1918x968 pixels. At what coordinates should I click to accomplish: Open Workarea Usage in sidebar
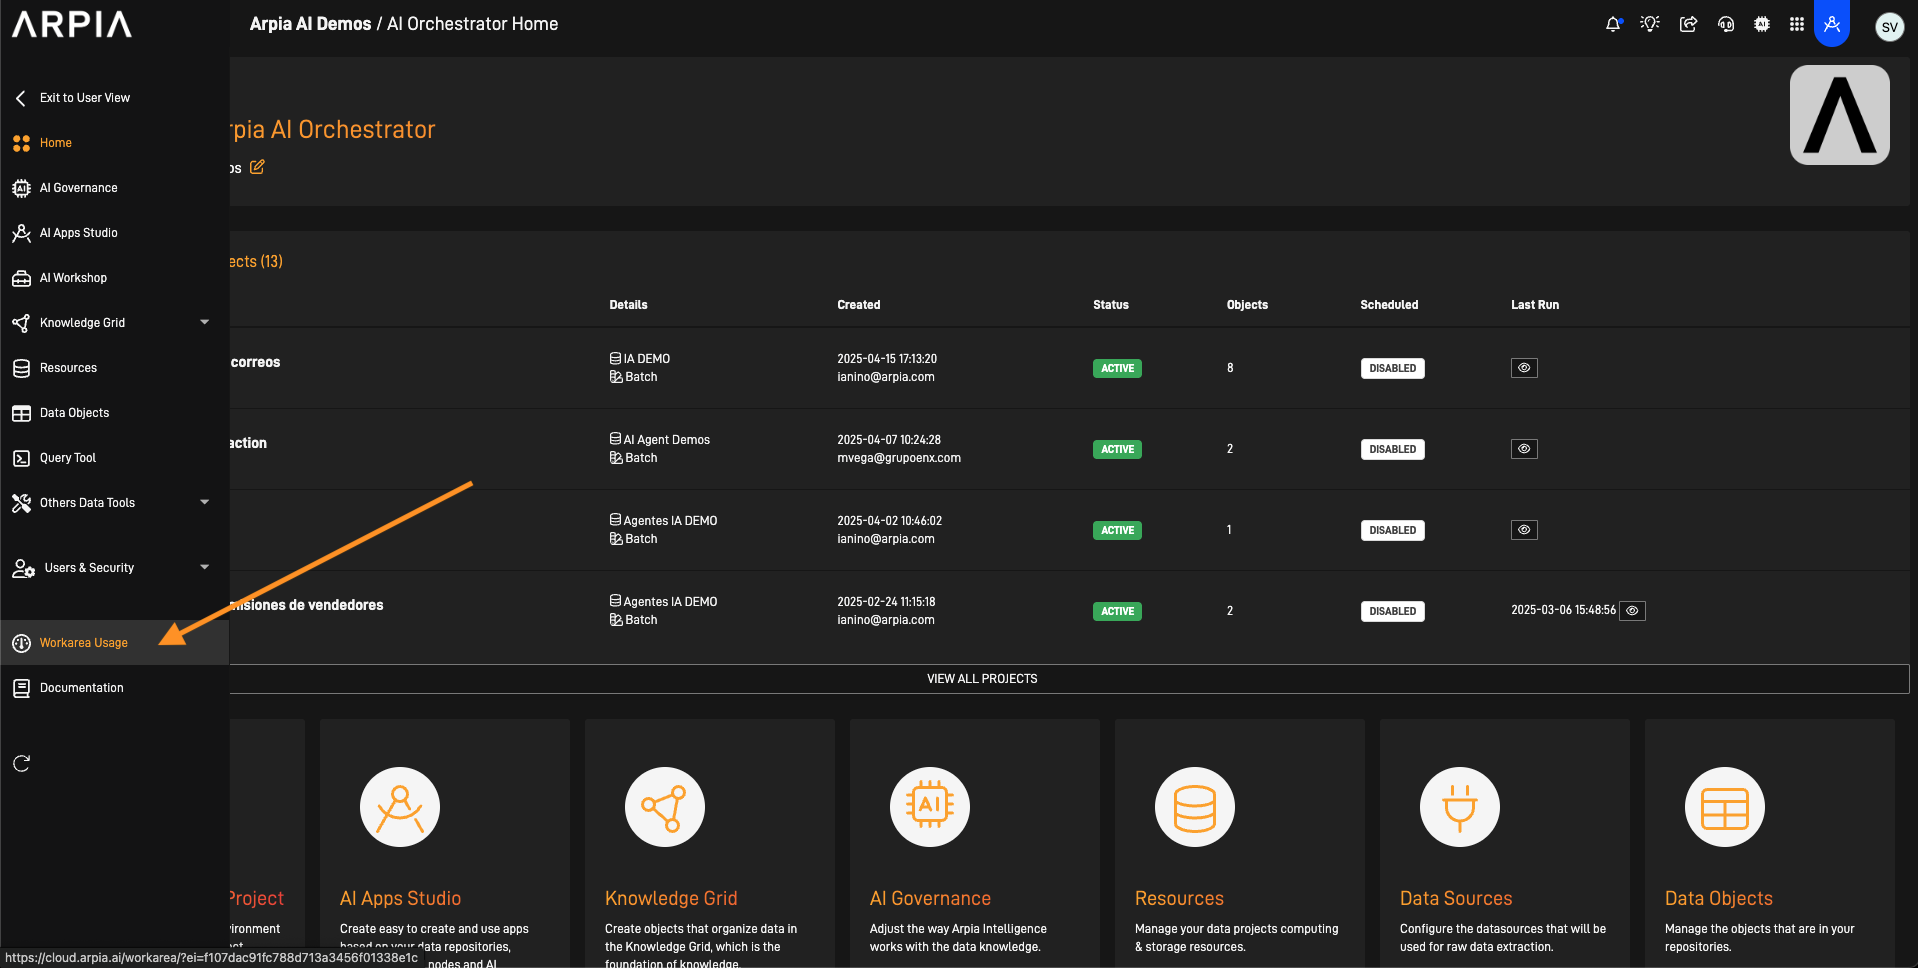coord(84,643)
